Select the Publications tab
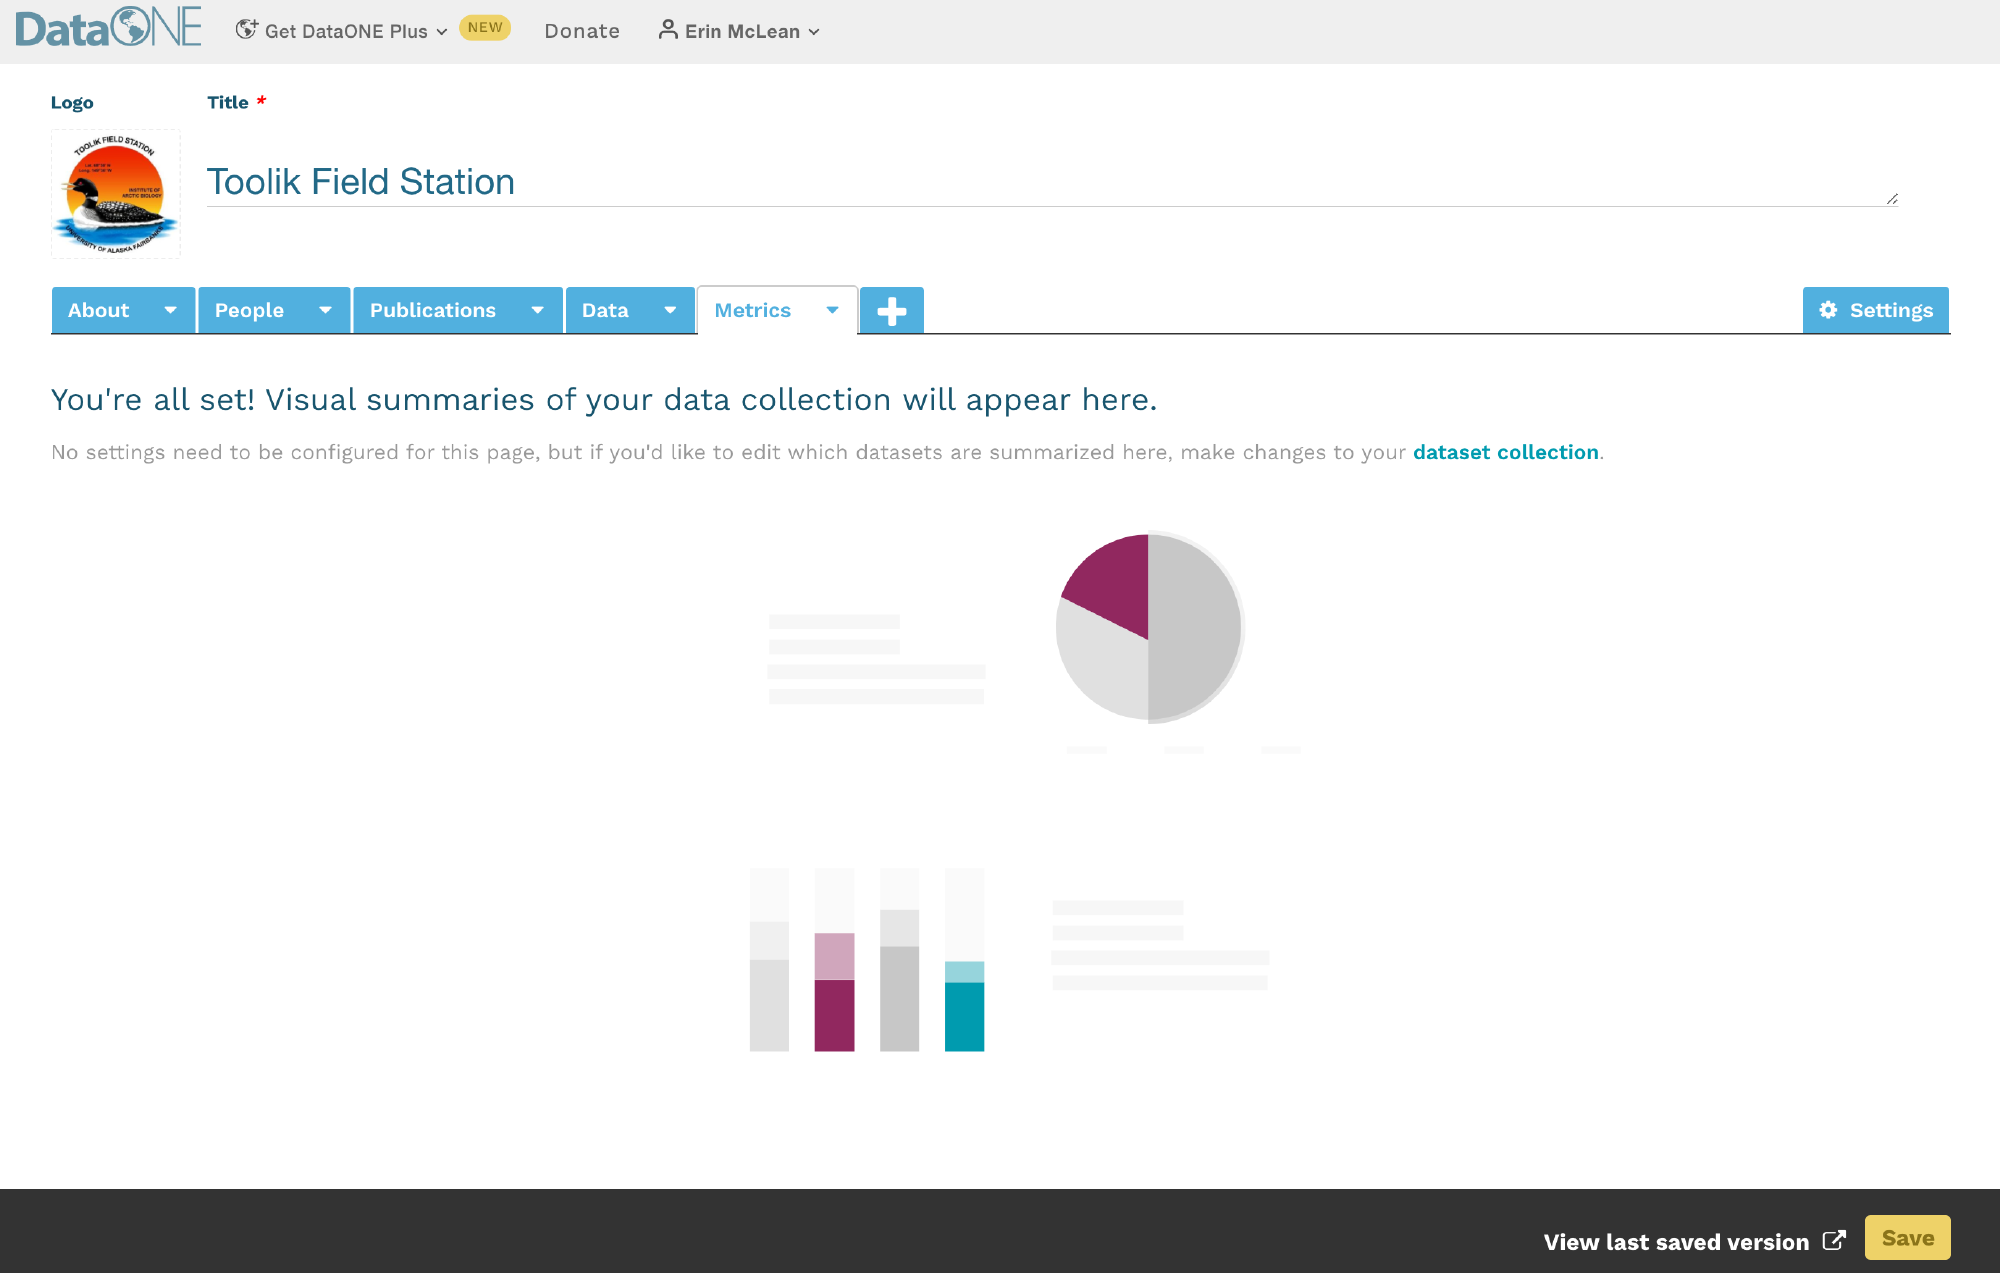 432,310
